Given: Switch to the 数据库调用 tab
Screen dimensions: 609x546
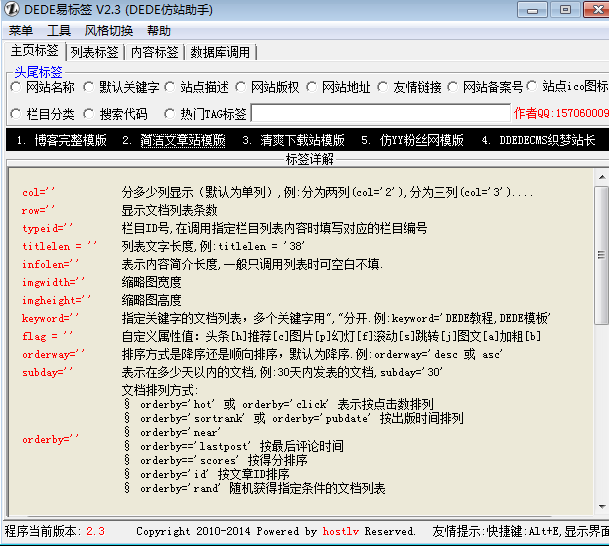Looking at the screenshot, I should pyautogui.click(x=220, y=52).
